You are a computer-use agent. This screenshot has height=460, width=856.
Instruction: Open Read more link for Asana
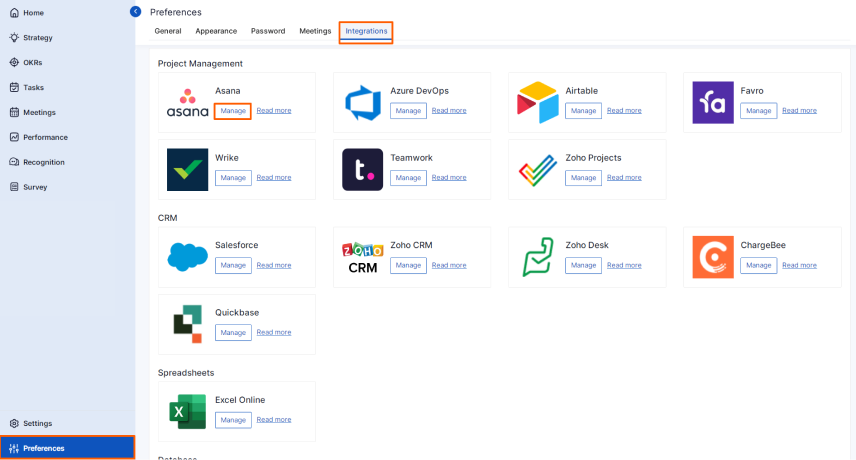point(274,110)
